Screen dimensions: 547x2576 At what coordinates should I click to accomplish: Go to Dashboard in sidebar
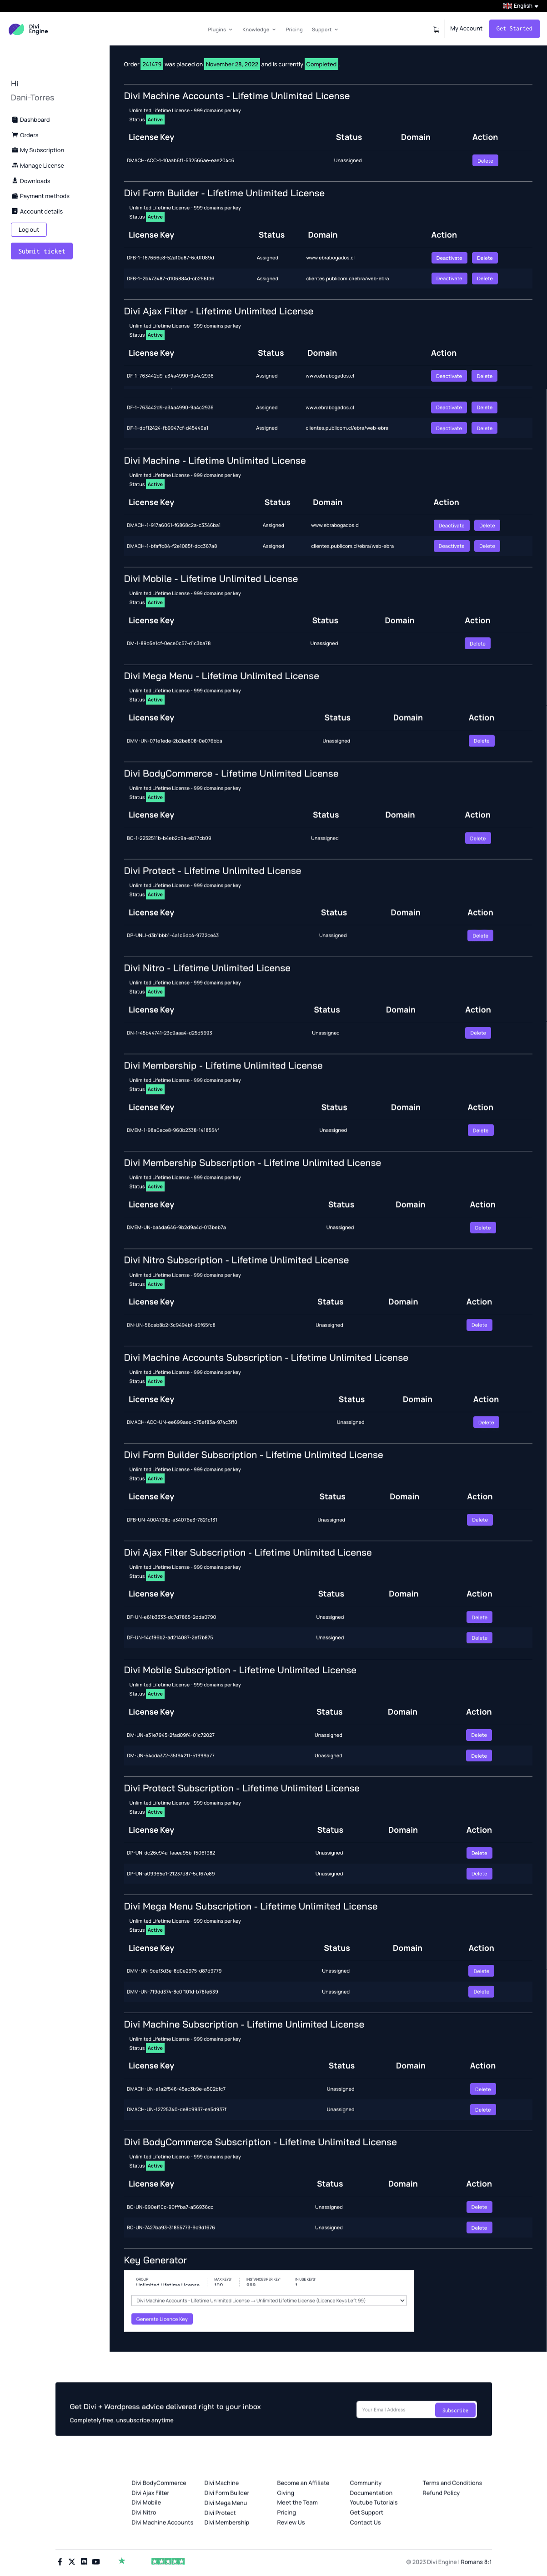pos(34,120)
